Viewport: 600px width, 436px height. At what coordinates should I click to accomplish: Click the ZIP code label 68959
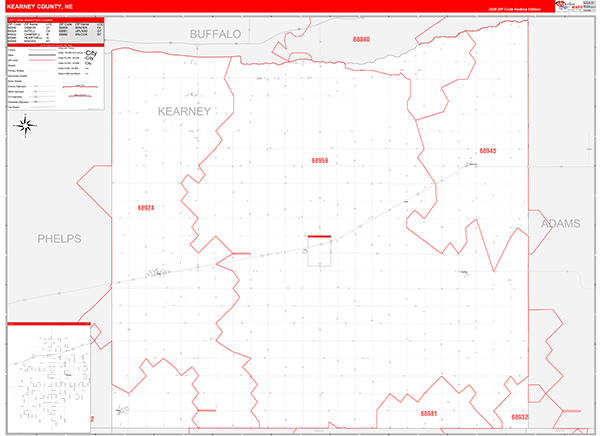[x=320, y=161]
